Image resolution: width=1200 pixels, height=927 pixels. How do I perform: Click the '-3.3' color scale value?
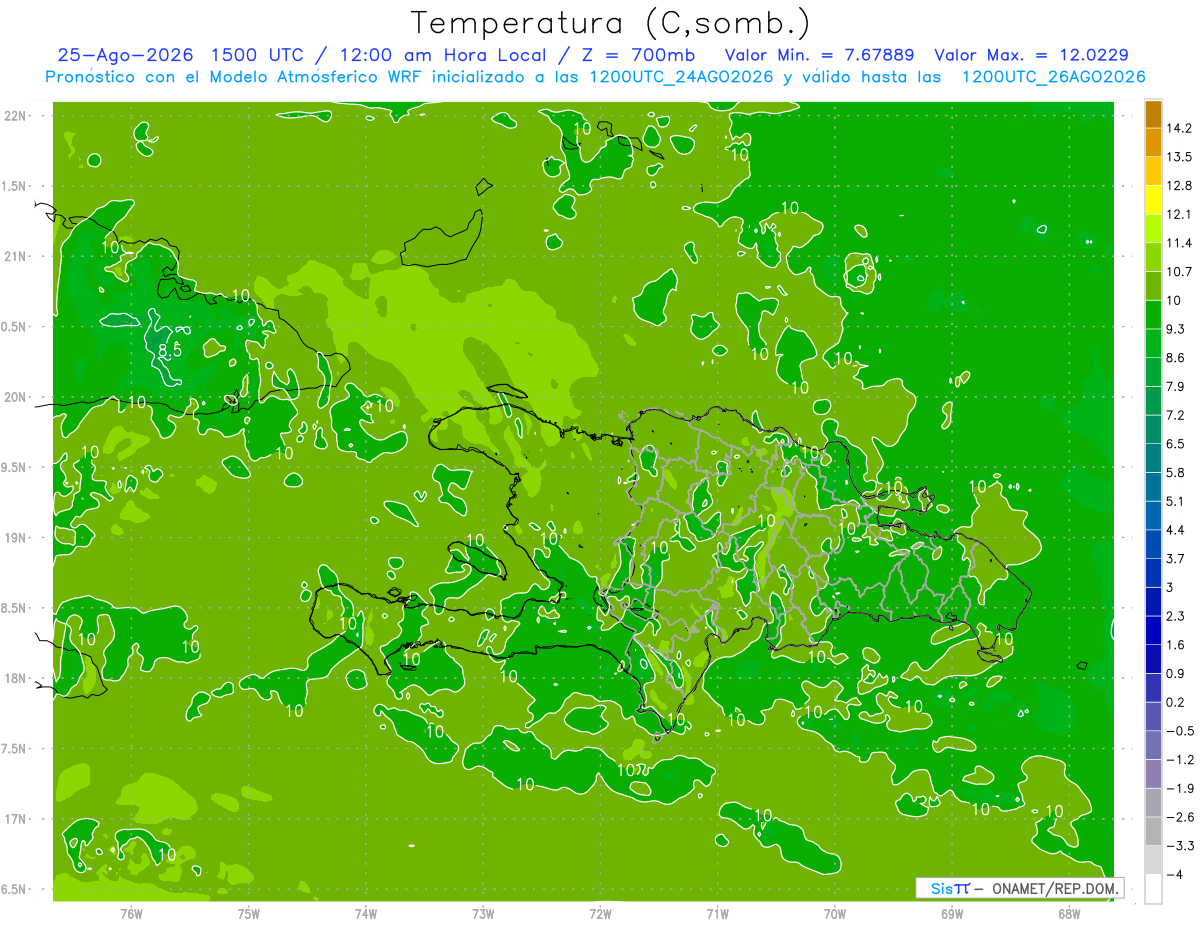[x=1180, y=846]
